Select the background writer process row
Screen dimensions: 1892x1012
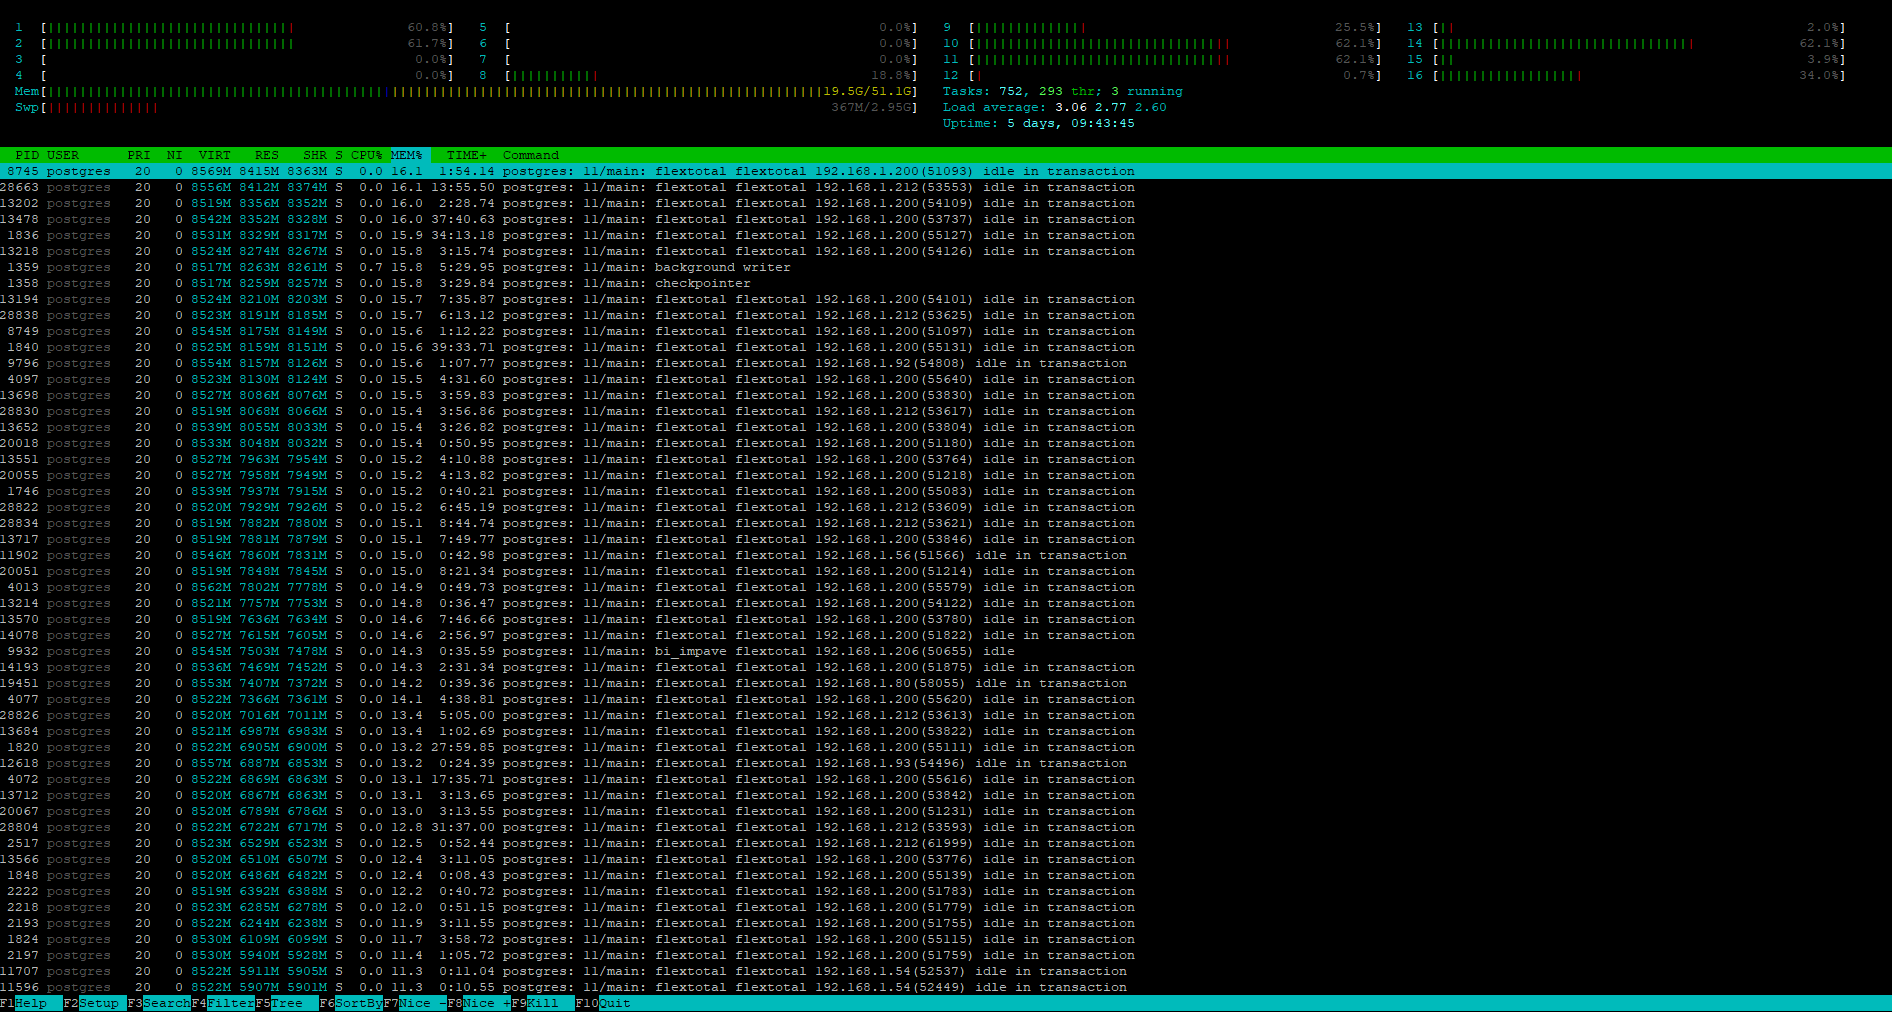946,267
